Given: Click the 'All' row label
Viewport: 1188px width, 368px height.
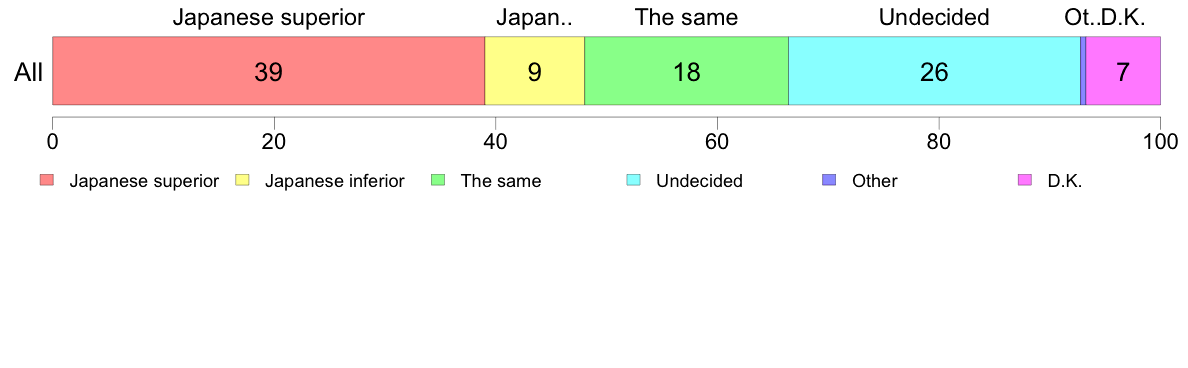Looking at the screenshot, I should pos(29,73).
